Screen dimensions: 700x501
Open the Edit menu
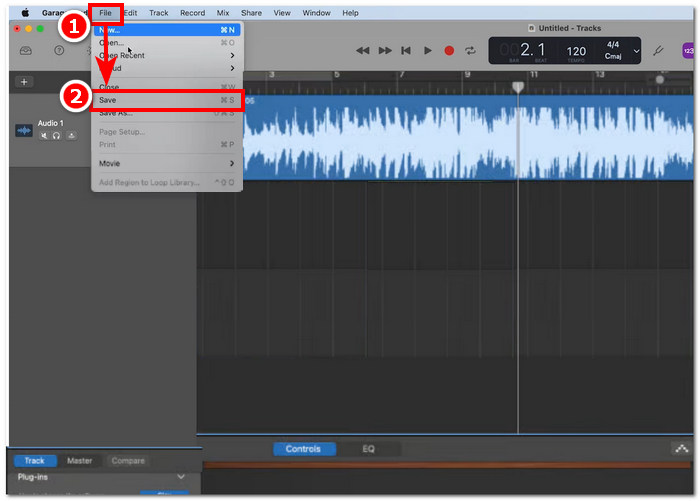point(130,13)
